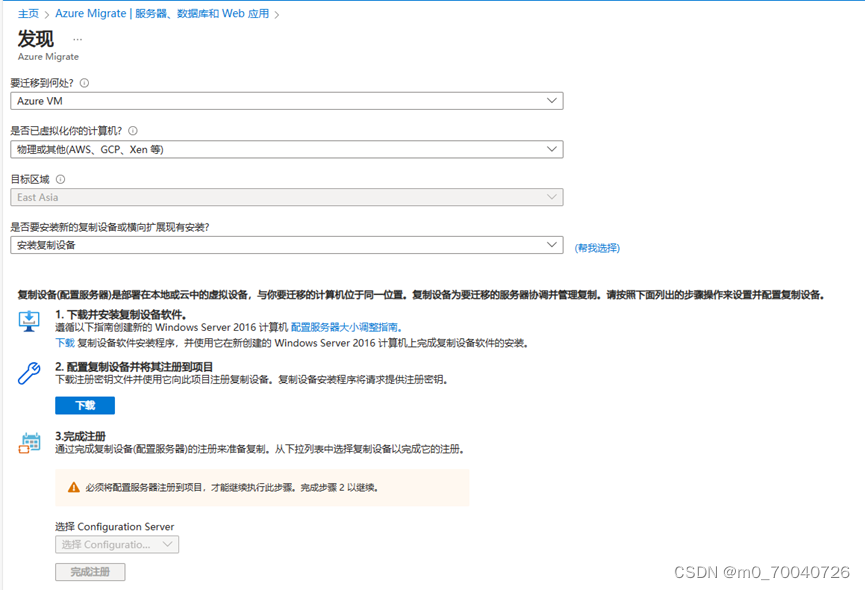Click the 是否要安装新的复制设备或横向扩展现有安装? label
Viewport: 865px width, 590px height.
[x=110, y=227]
